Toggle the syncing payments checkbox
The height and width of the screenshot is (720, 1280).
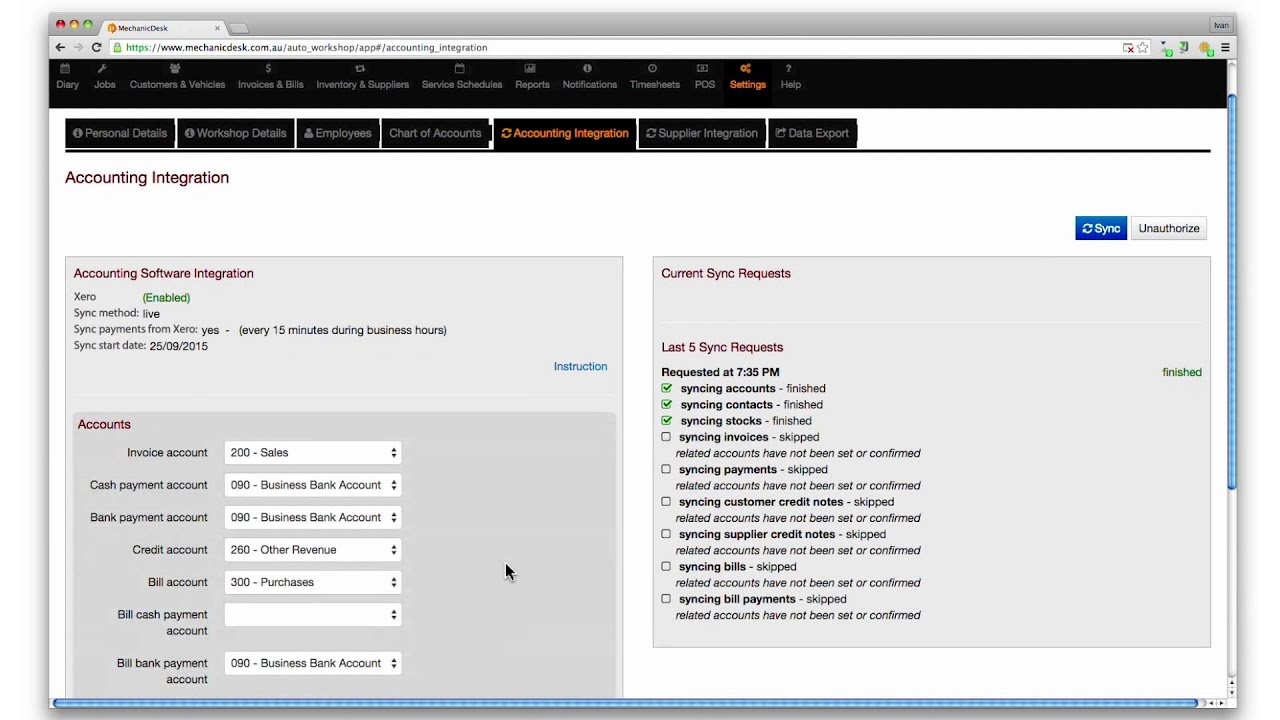[x=666, y=469]
